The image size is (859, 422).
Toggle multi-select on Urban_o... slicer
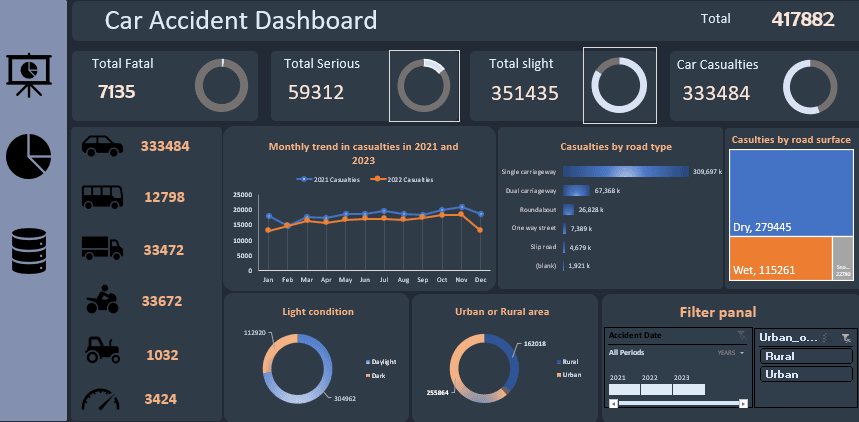click(x=829, y=338)
